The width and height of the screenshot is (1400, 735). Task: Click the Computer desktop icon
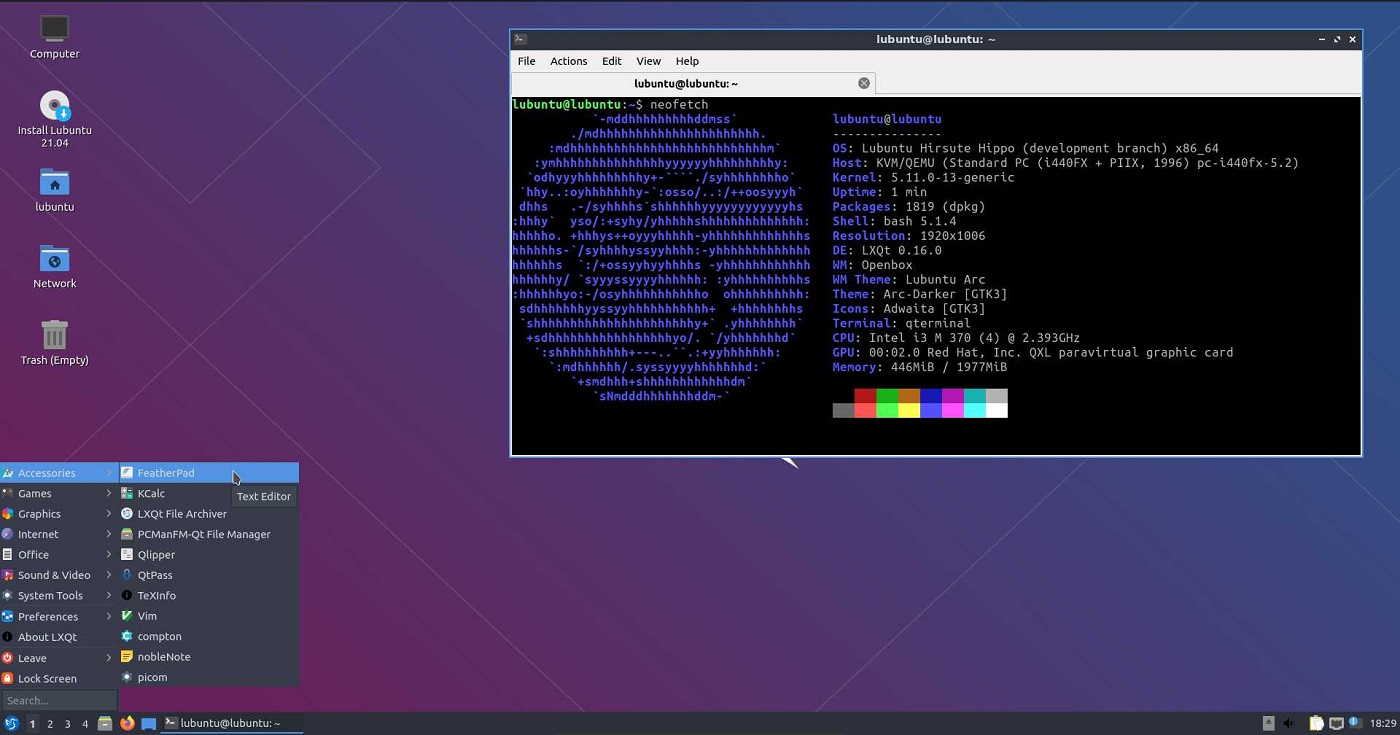coord(54,30)
